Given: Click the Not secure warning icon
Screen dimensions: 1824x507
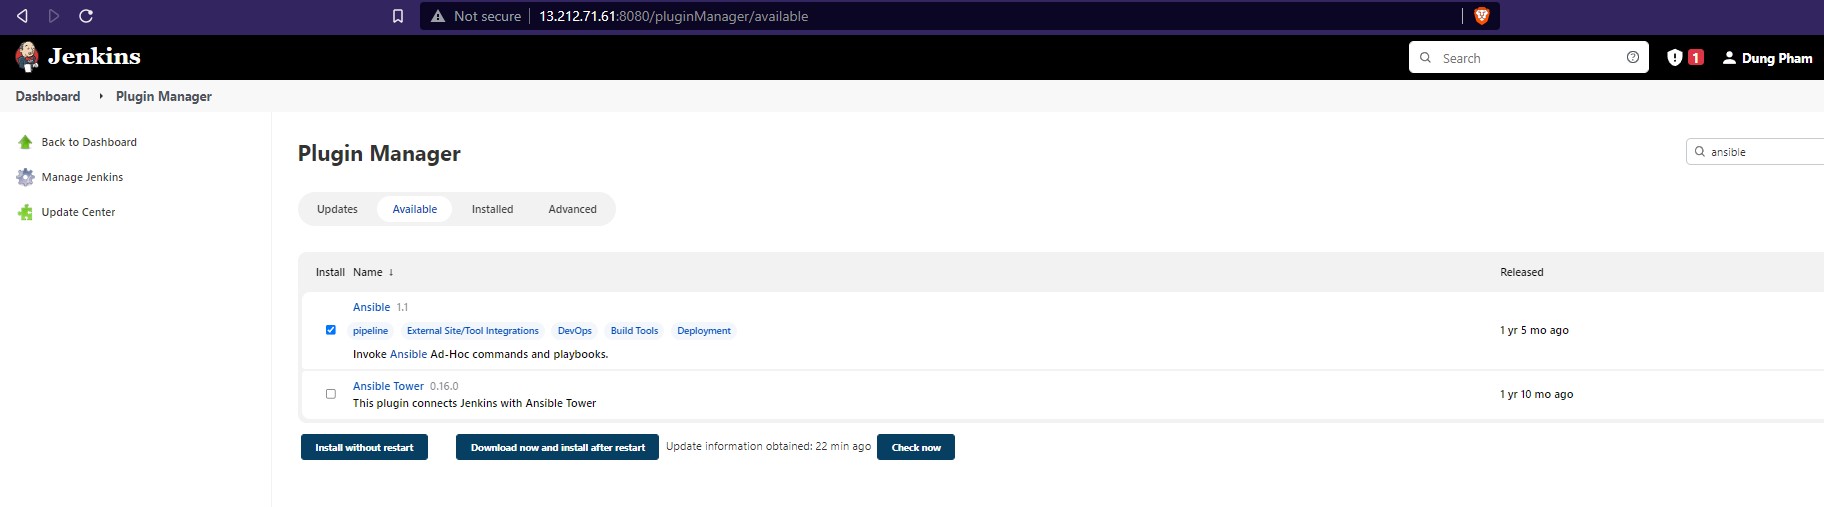Looking at the screenshot, I should pyautogui.click(x=438, y=16).
